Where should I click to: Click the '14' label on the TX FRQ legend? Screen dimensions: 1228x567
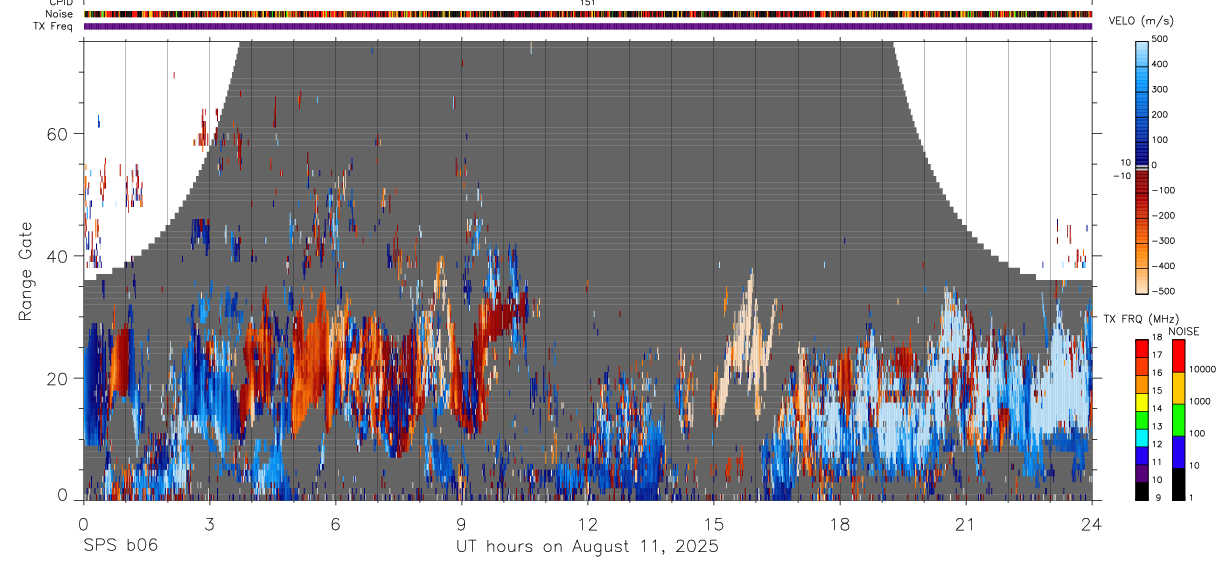pos(1157,409)
